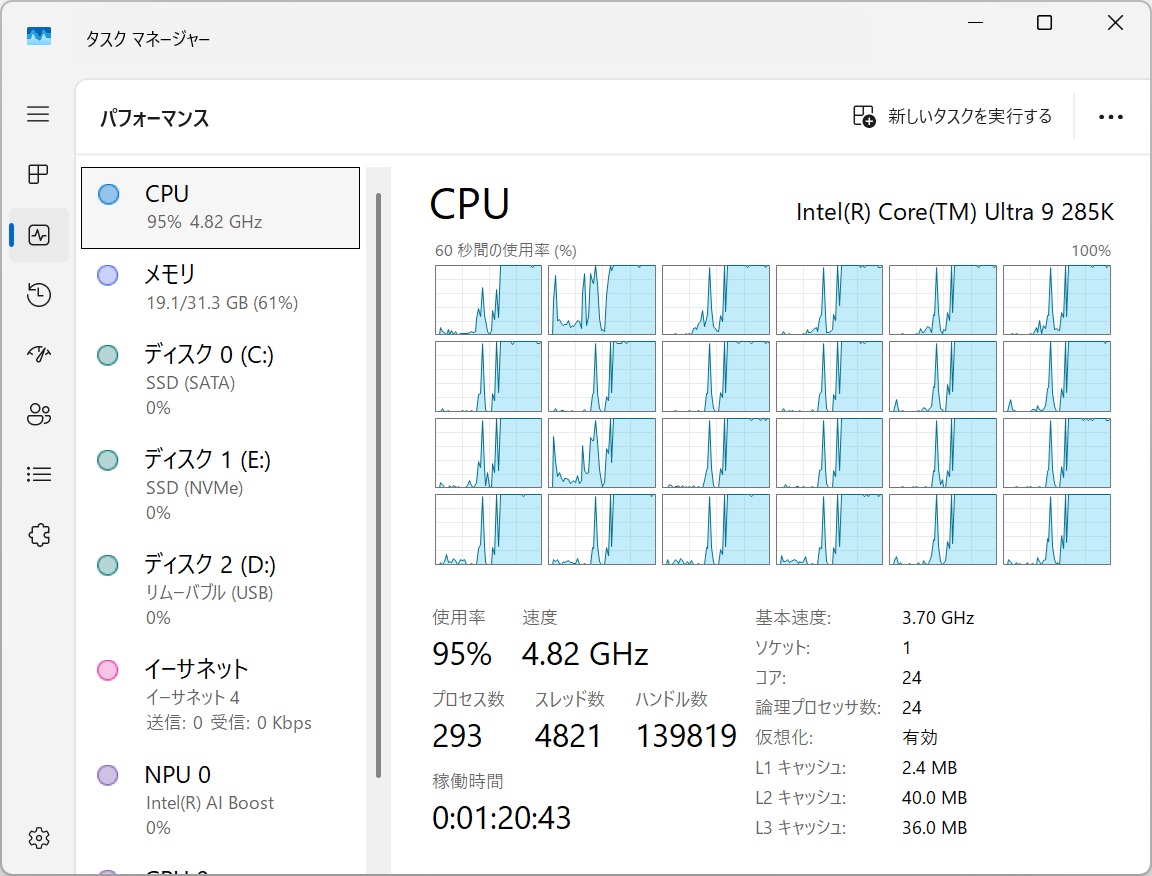Select the Performance monitor icon in sidebar

(x=37, y=234)
